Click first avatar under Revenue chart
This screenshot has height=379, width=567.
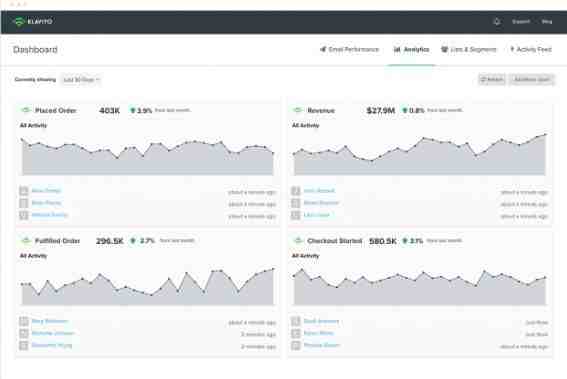(x=296, y=191)
